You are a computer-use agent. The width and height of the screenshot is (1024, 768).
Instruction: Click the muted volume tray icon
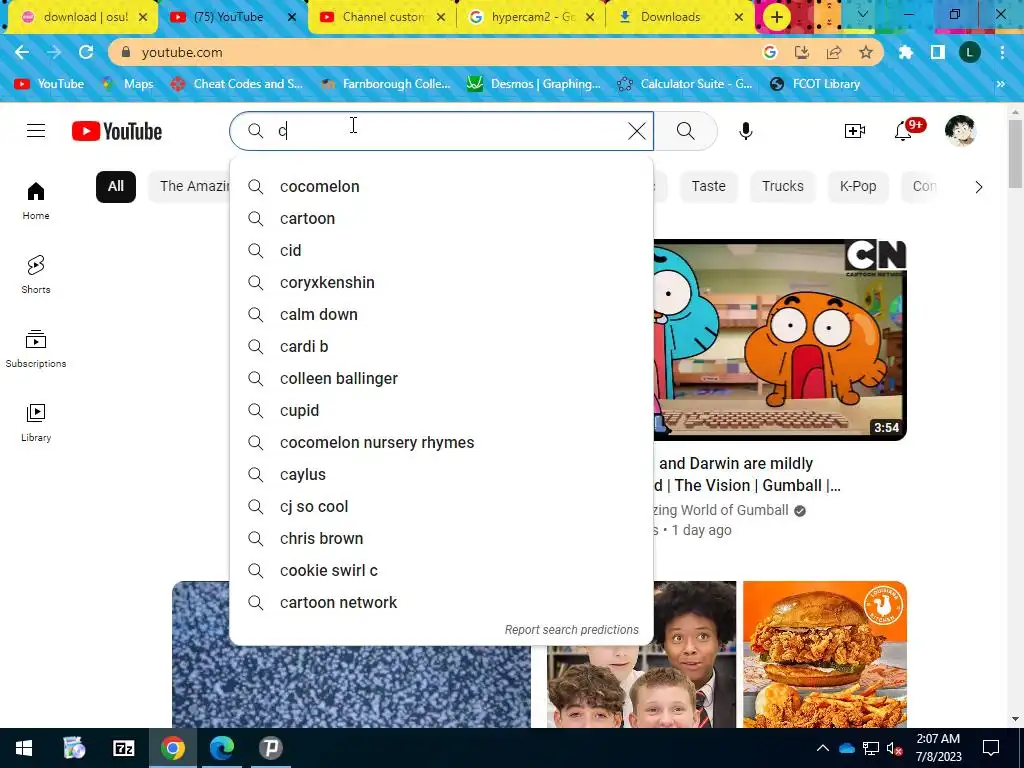pyautogui.click(x=895, y=748)
